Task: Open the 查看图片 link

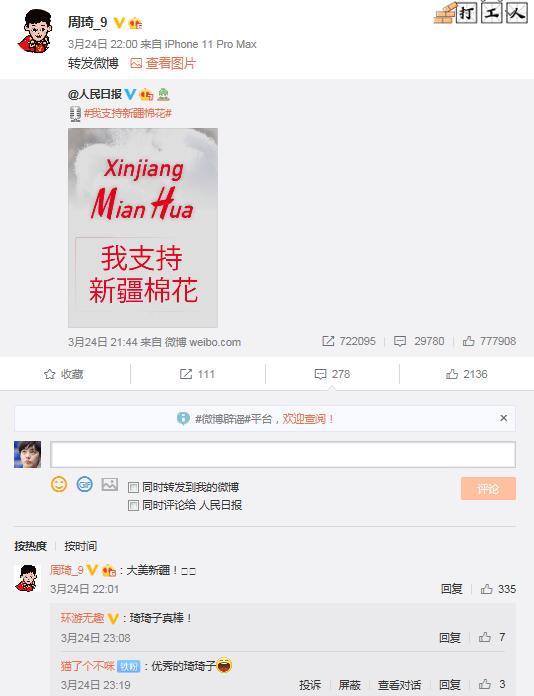Action: coord(163,63)
